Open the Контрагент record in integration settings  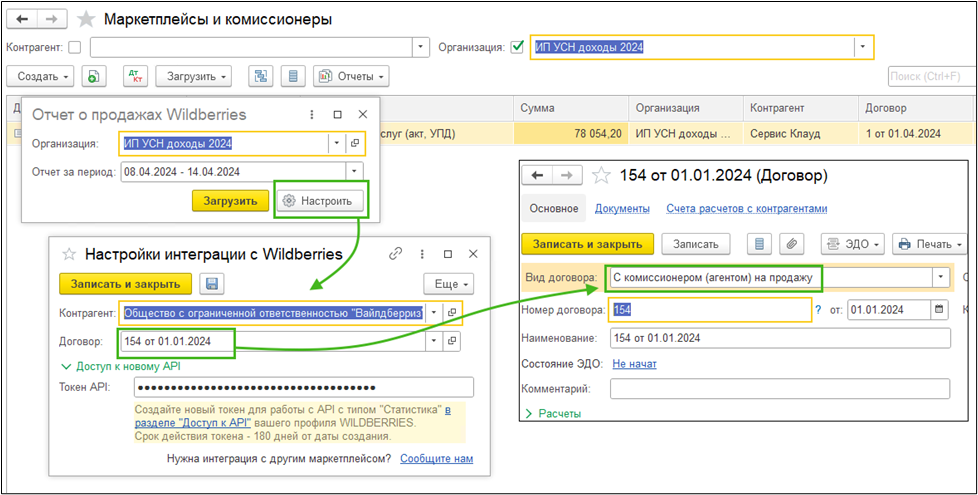coord(453,312)
